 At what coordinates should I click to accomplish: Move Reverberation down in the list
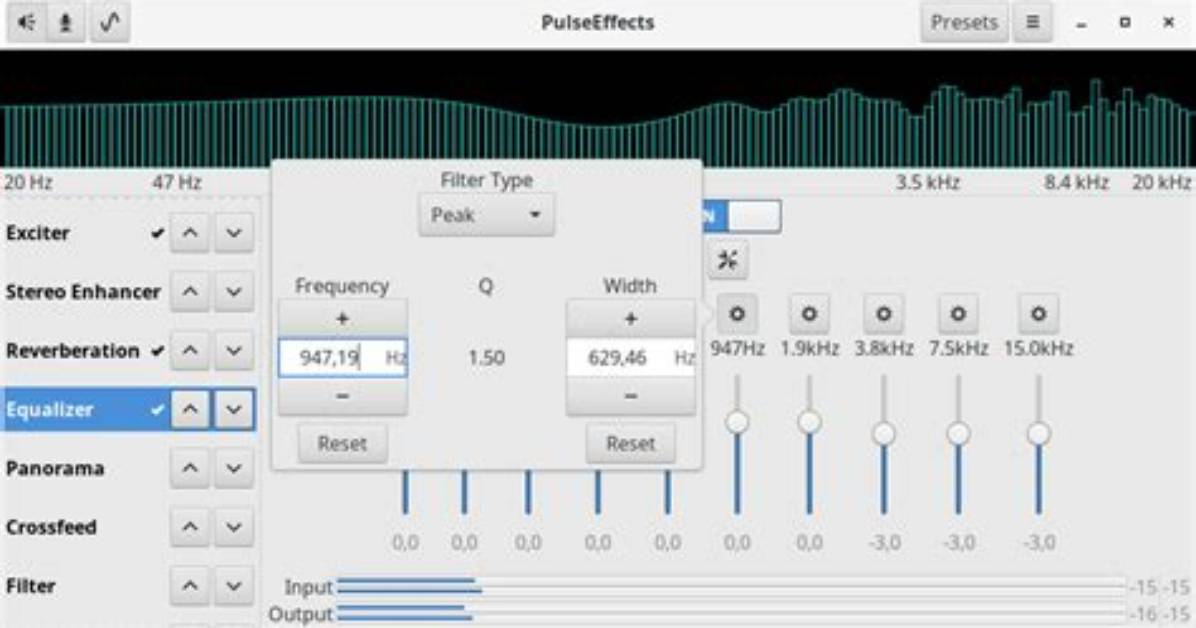tap(233, 350)
